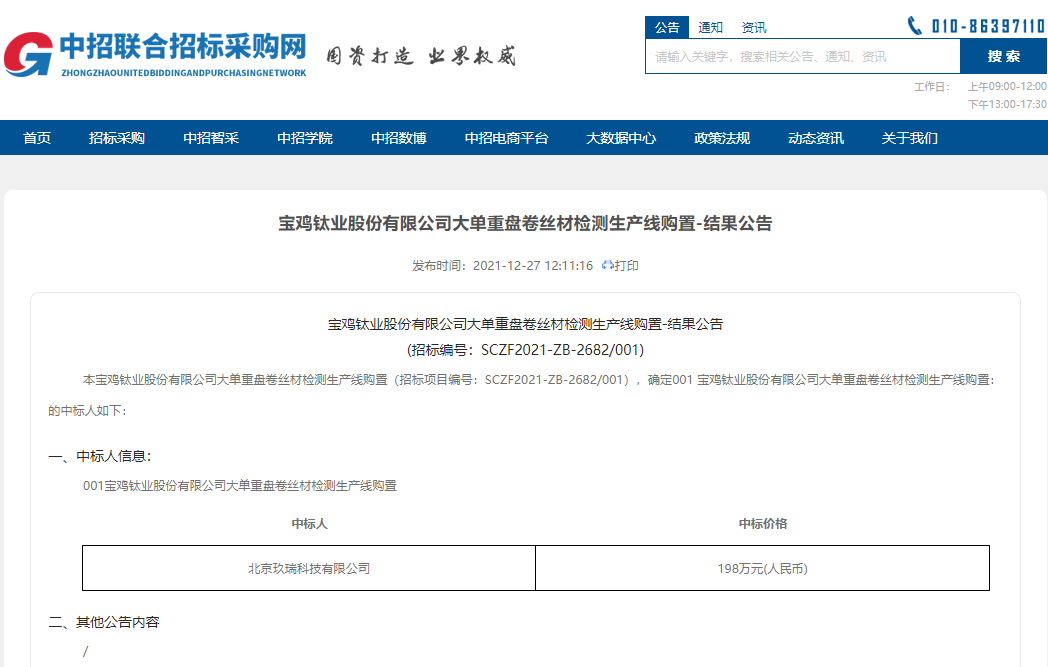Click the site logo G icon

[28, 54]
